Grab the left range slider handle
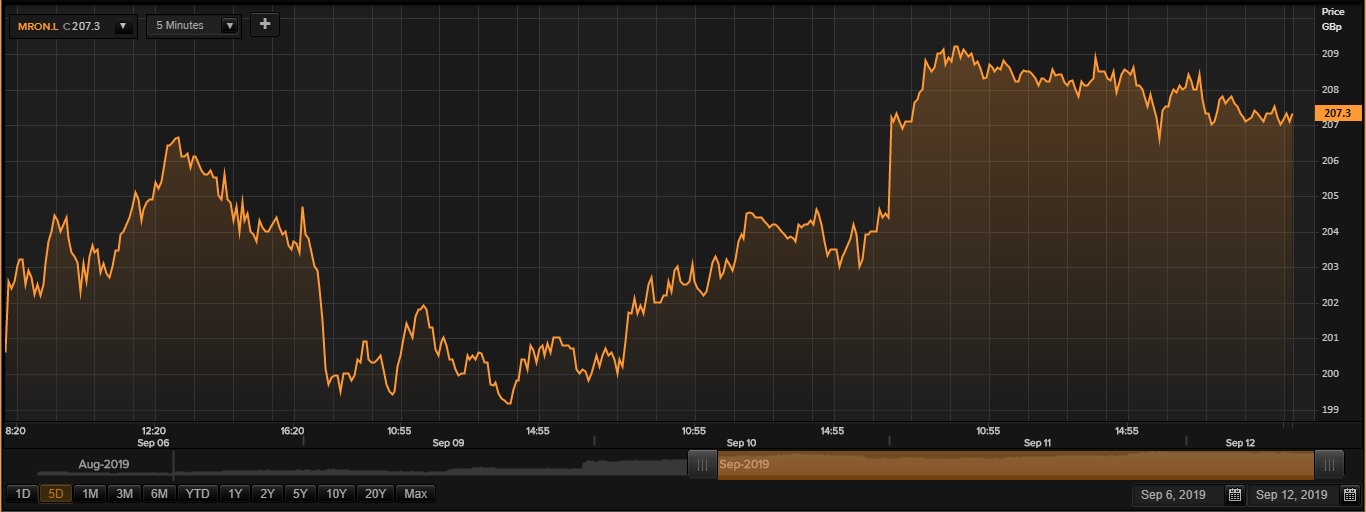 coord(702,464)
